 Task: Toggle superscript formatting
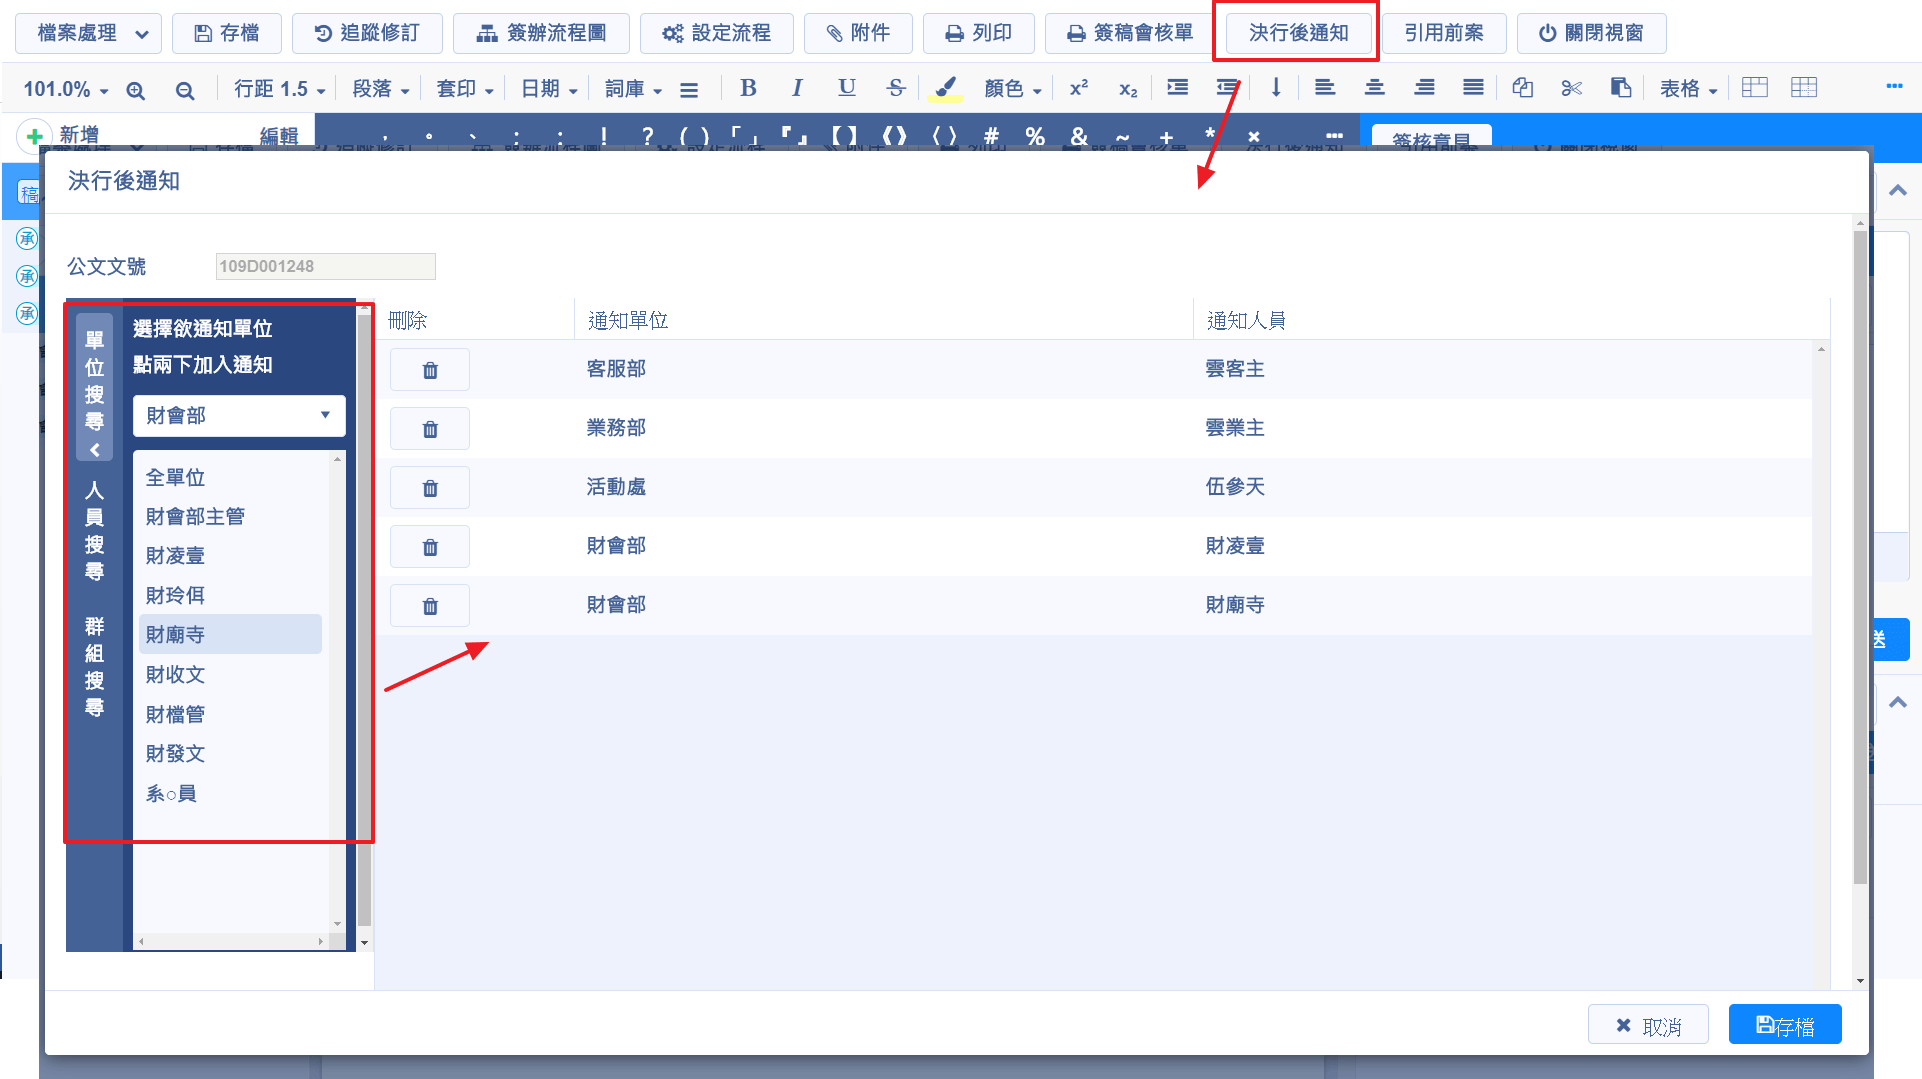1078,88
